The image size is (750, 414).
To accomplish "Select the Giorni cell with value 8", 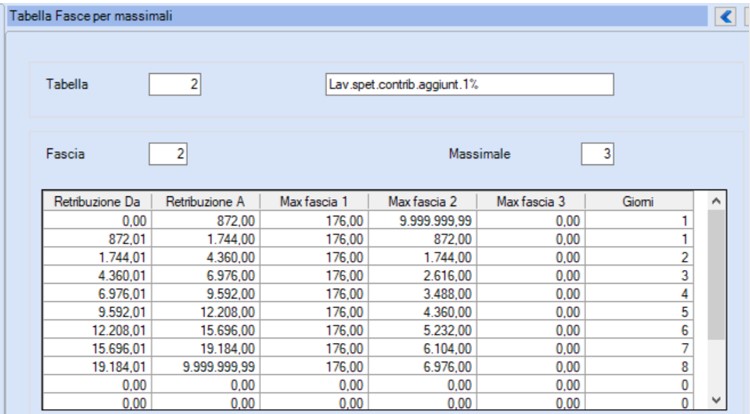I will [x=639, y=366].
